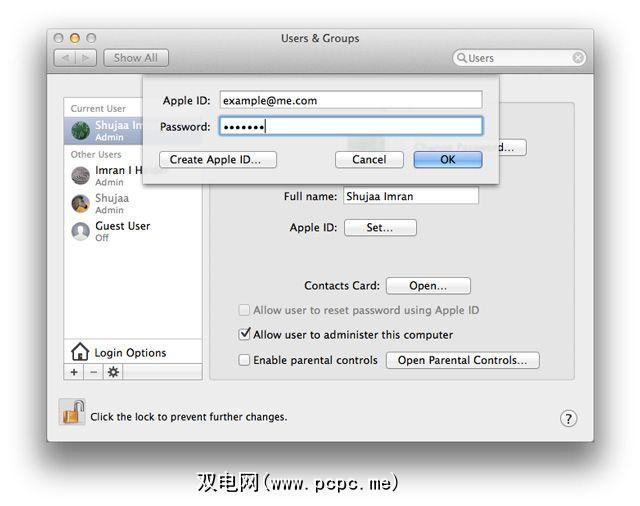The width and height of the screenshot is (640, 506).
Task: Open Login Options
Action: point(133,352)
